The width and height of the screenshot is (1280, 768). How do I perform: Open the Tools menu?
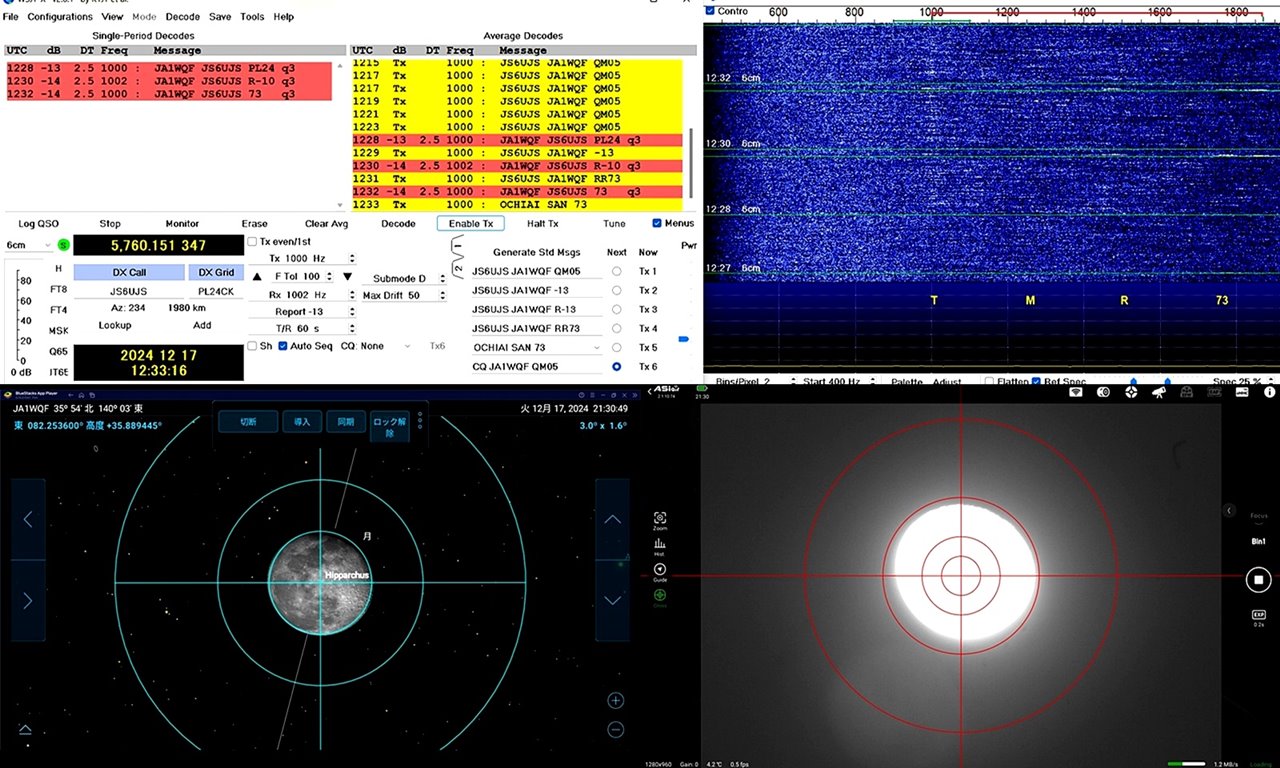252,17
